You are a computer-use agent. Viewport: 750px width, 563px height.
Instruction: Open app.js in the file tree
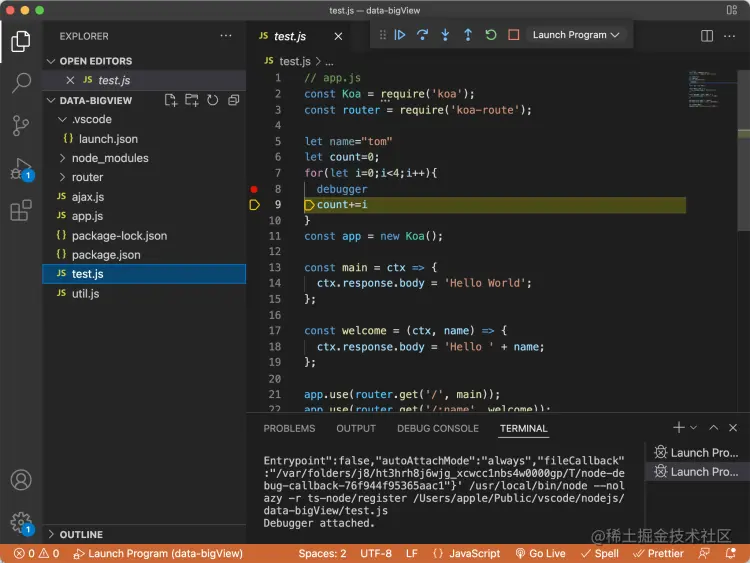(143, 216)
